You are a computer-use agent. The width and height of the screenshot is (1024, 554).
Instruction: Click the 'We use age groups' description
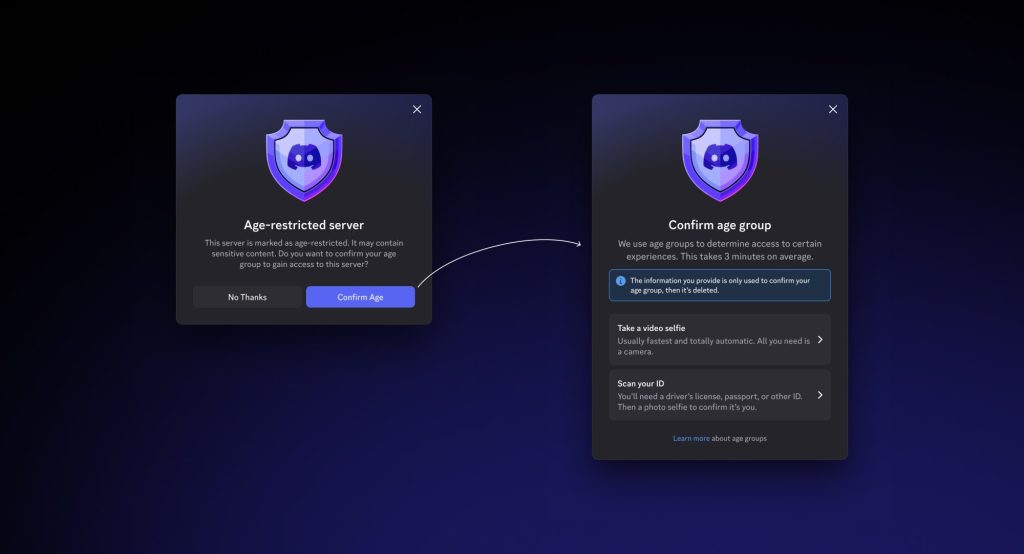point(719,250)
